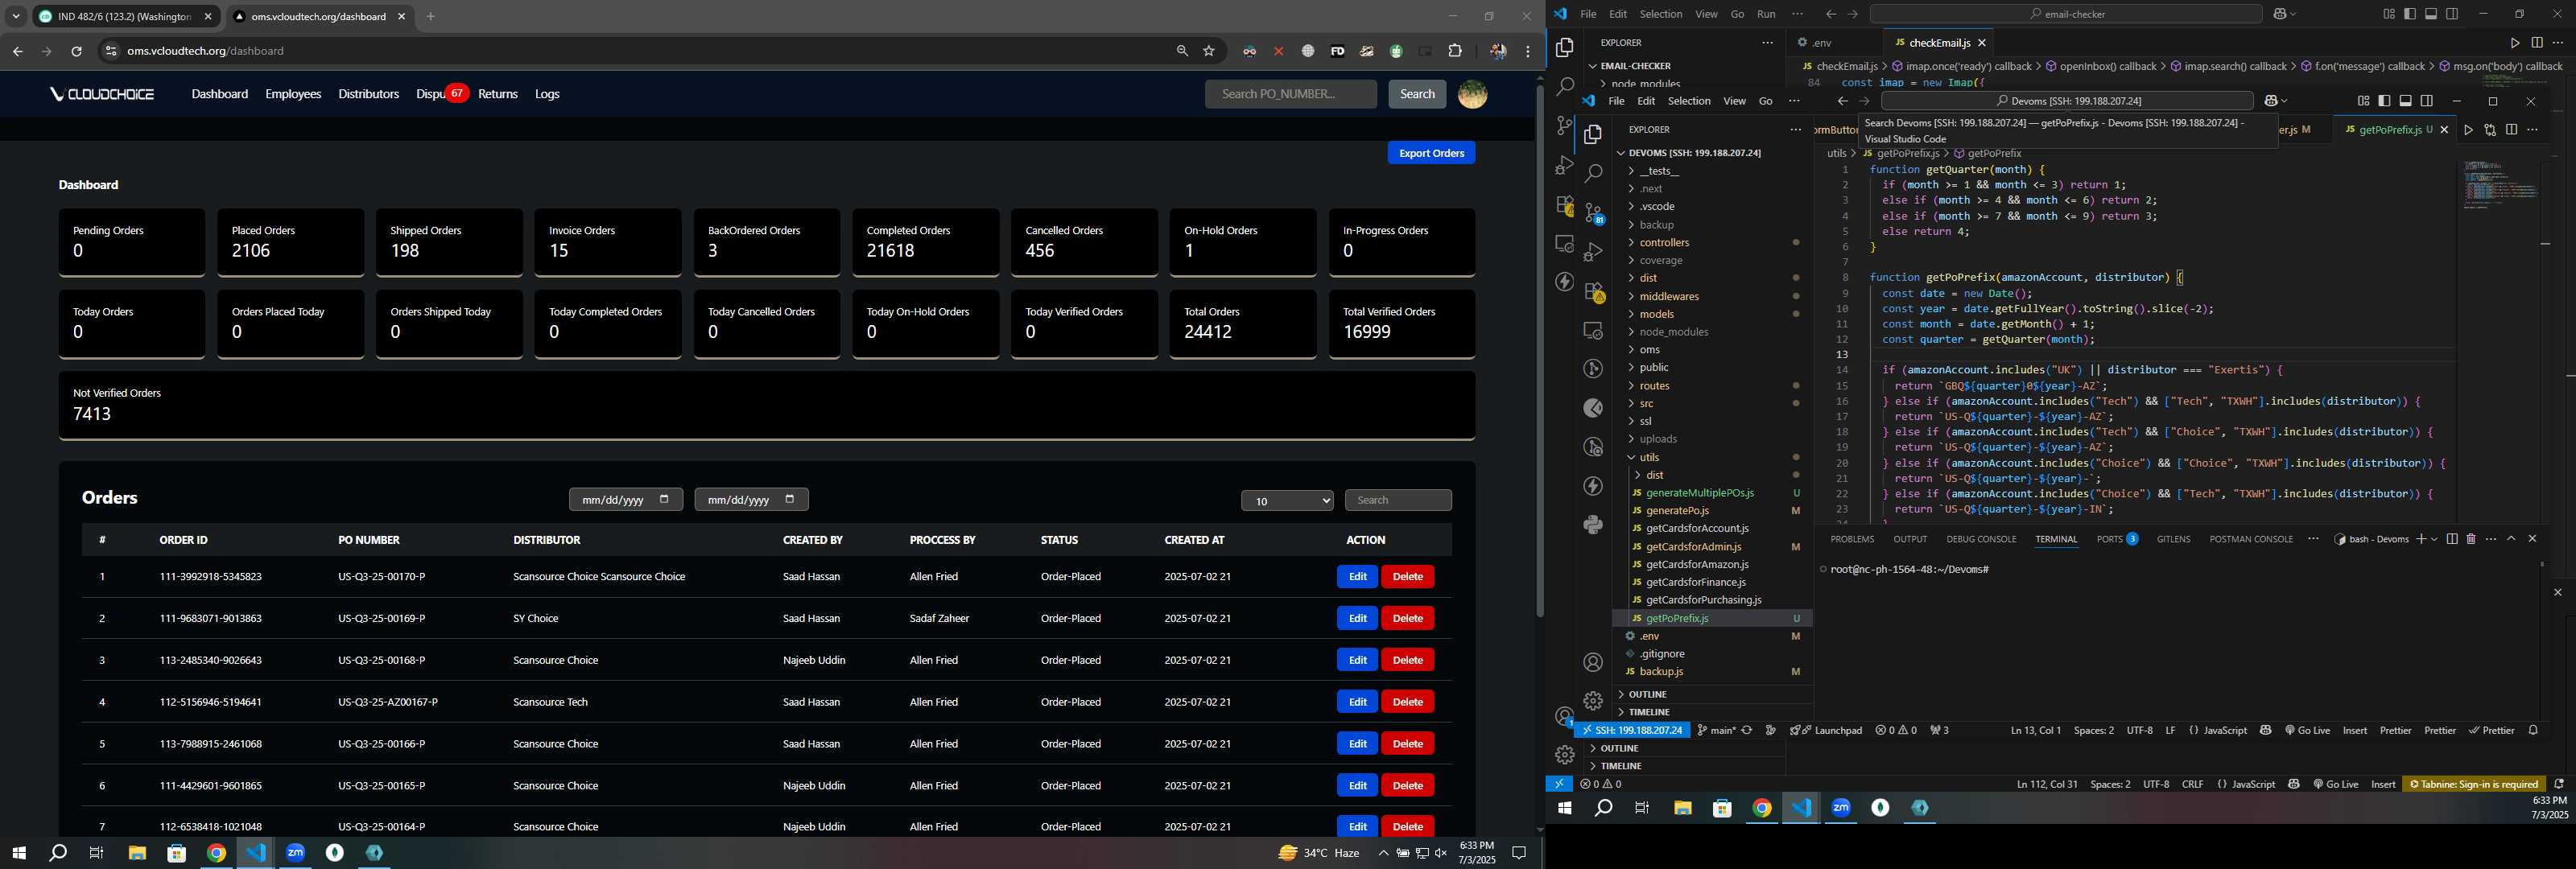The width and height of the screenshot is (2576, 869).
Task: Toggle primary side bar in Devoms window
Action: pyautogui.click(x=2384, y=101)
